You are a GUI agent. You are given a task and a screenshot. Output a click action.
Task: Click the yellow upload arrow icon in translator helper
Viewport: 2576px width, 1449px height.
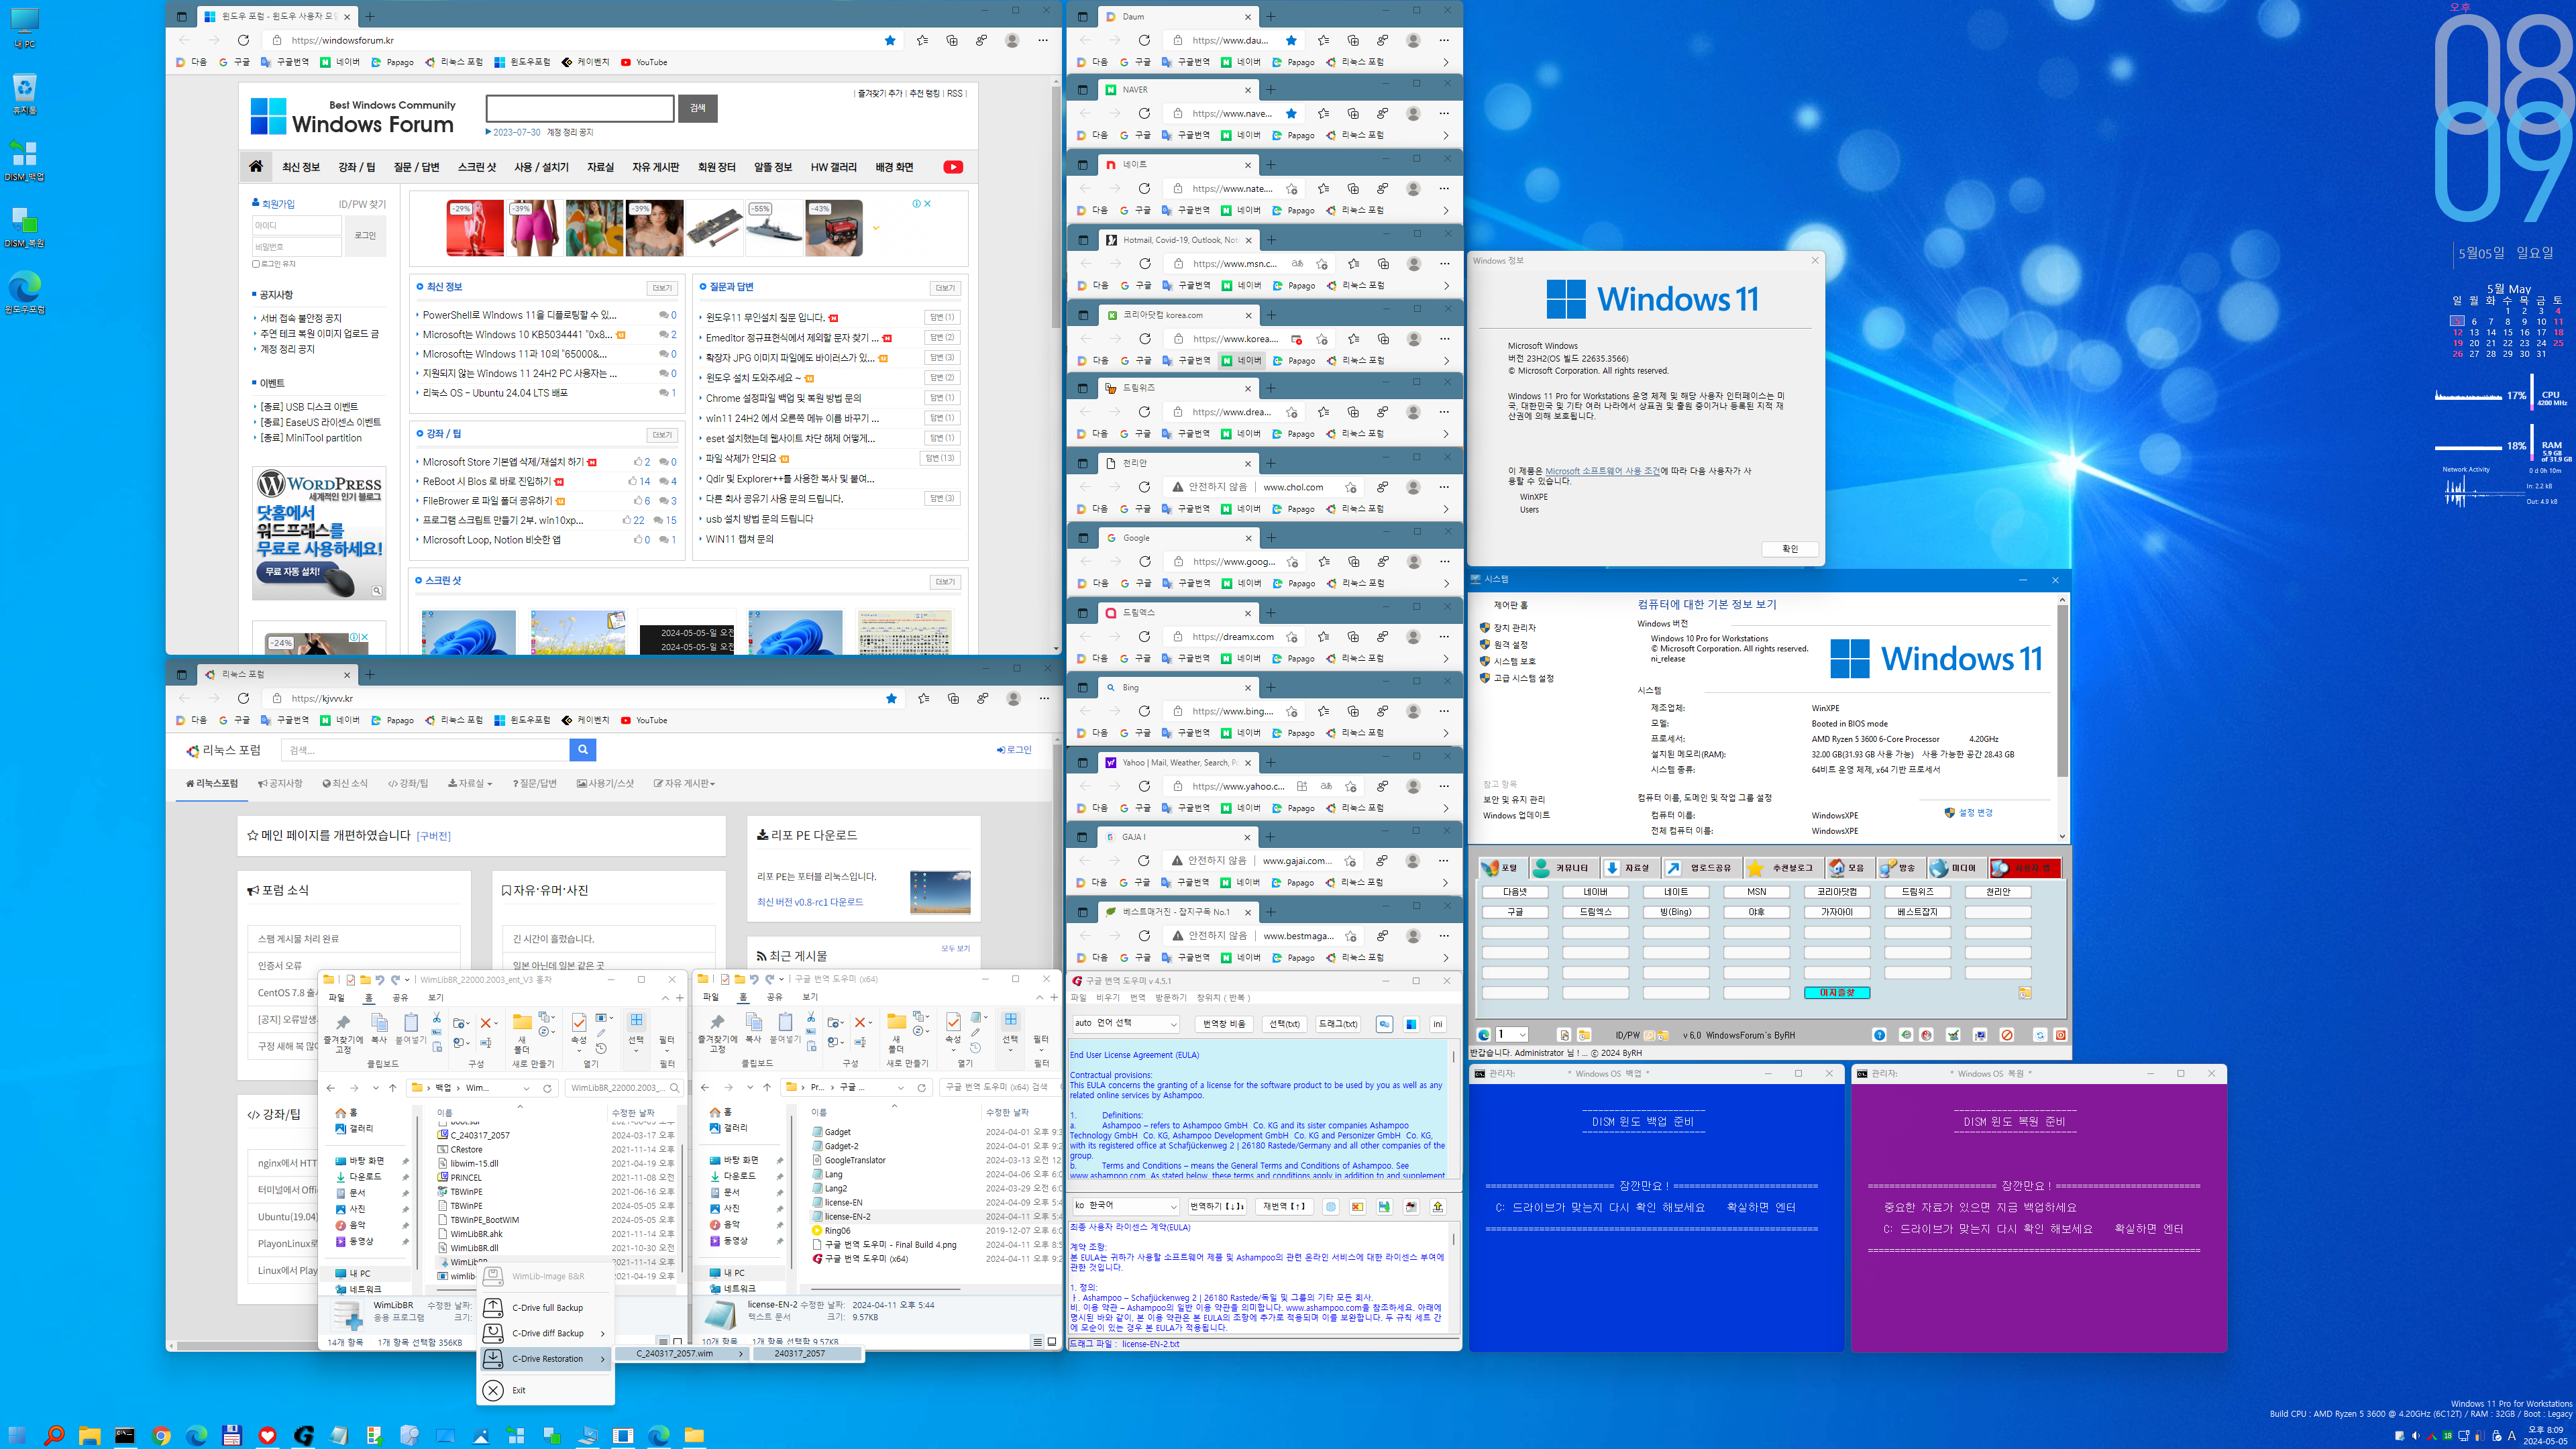[1438, 1206]
